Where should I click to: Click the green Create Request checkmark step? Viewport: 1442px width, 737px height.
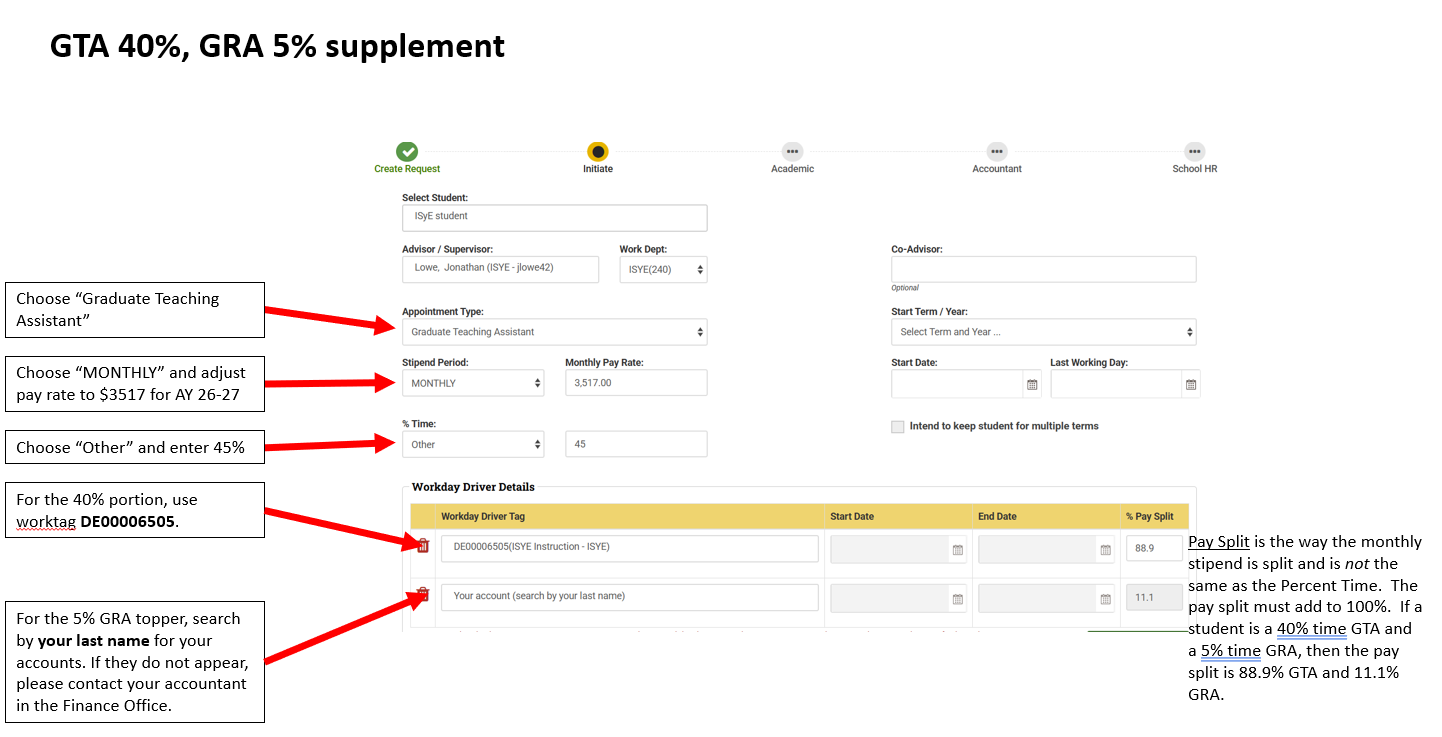pos(407,152)
